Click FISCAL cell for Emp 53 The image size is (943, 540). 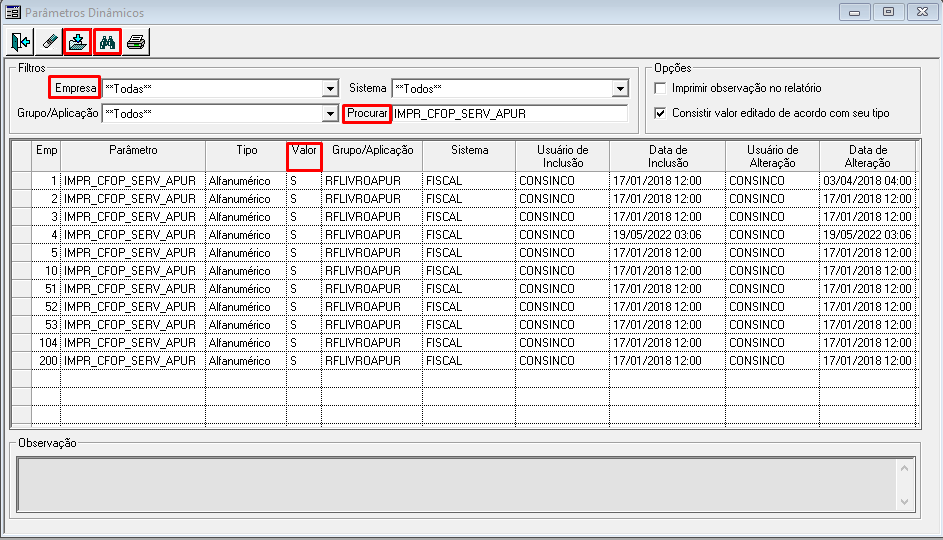coord(469,325)
